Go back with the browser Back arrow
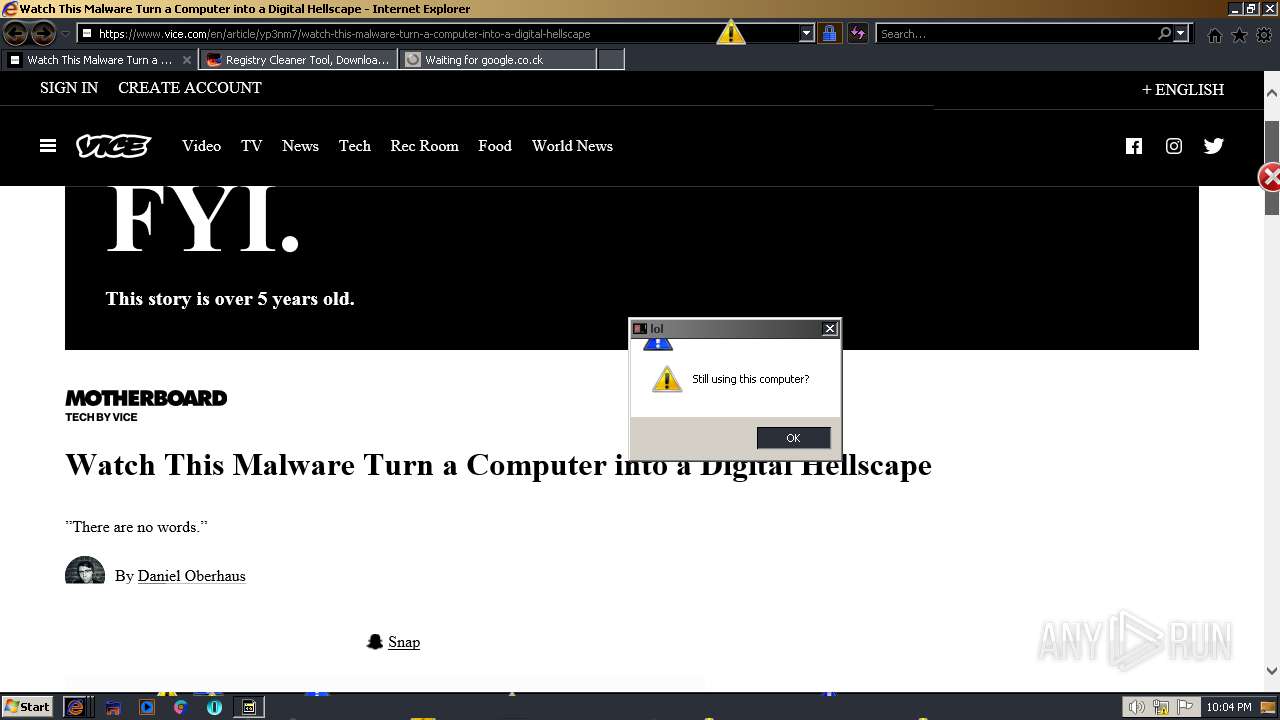The image size is (1280, 720). (16, 33)
